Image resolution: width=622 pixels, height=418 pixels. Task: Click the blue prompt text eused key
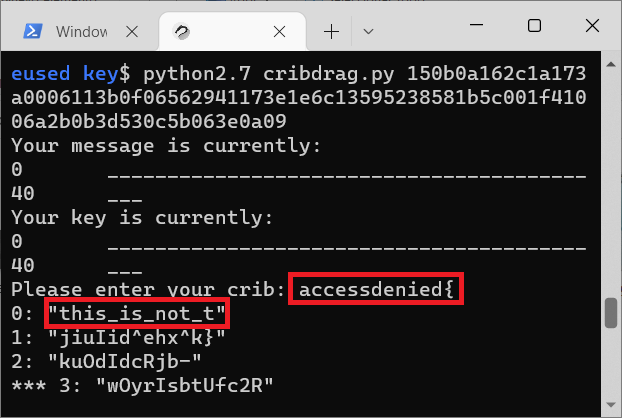[65, 74]
